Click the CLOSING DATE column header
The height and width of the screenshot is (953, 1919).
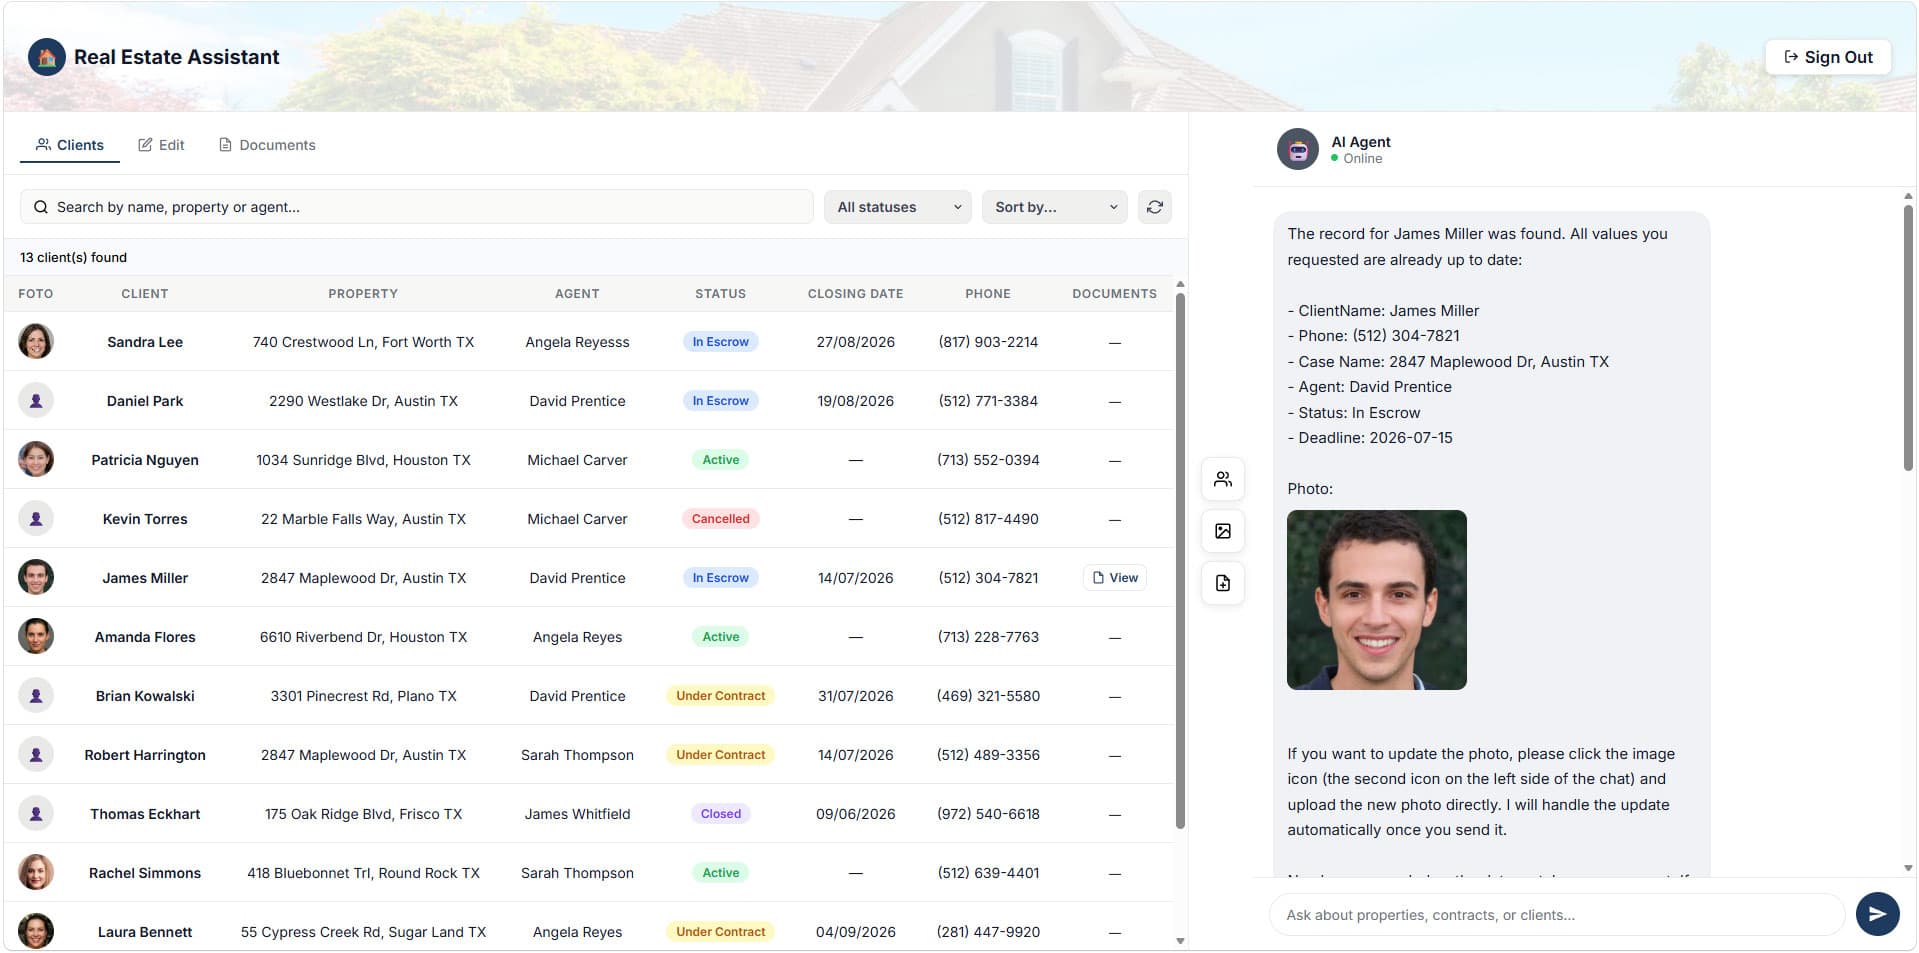(855, 293)
